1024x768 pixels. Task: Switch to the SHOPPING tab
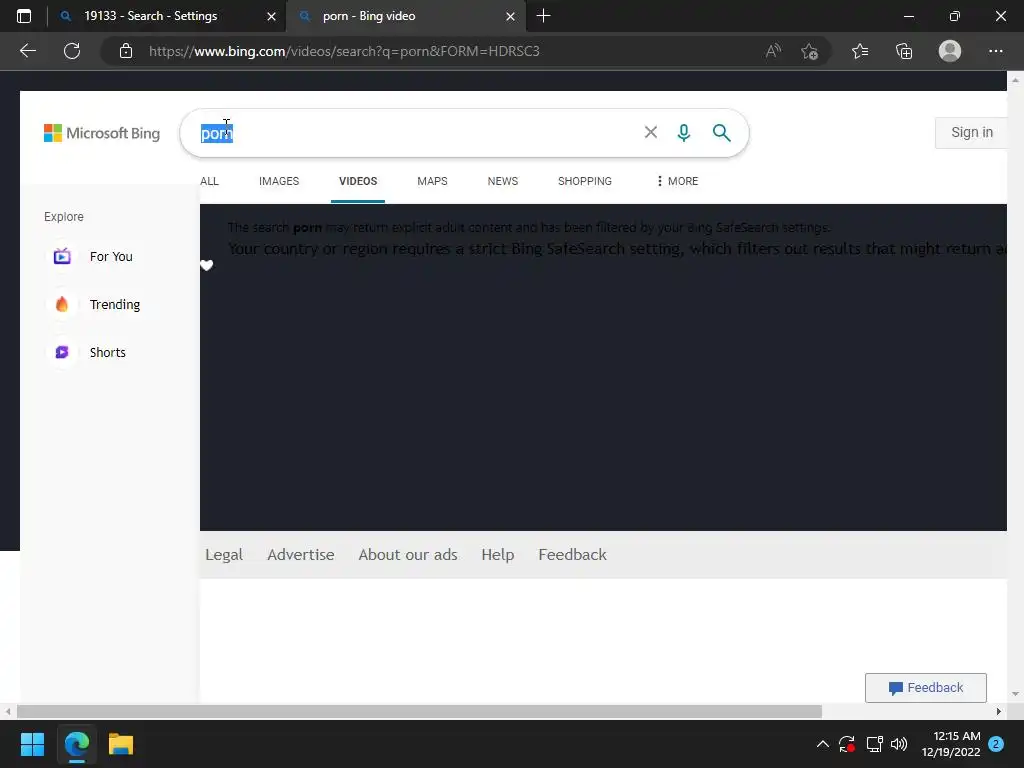point(584,181)
